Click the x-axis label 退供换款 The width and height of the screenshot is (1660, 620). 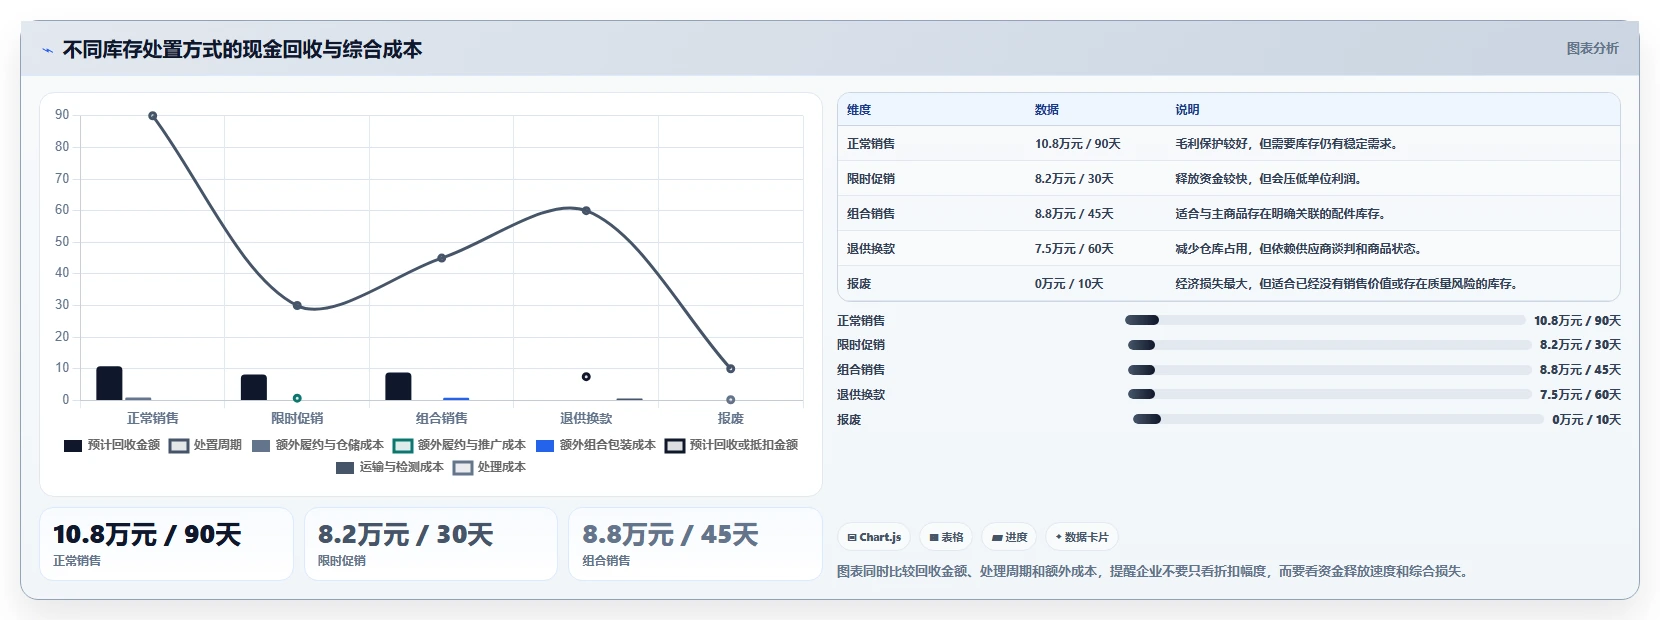click(x=586, y=418)
